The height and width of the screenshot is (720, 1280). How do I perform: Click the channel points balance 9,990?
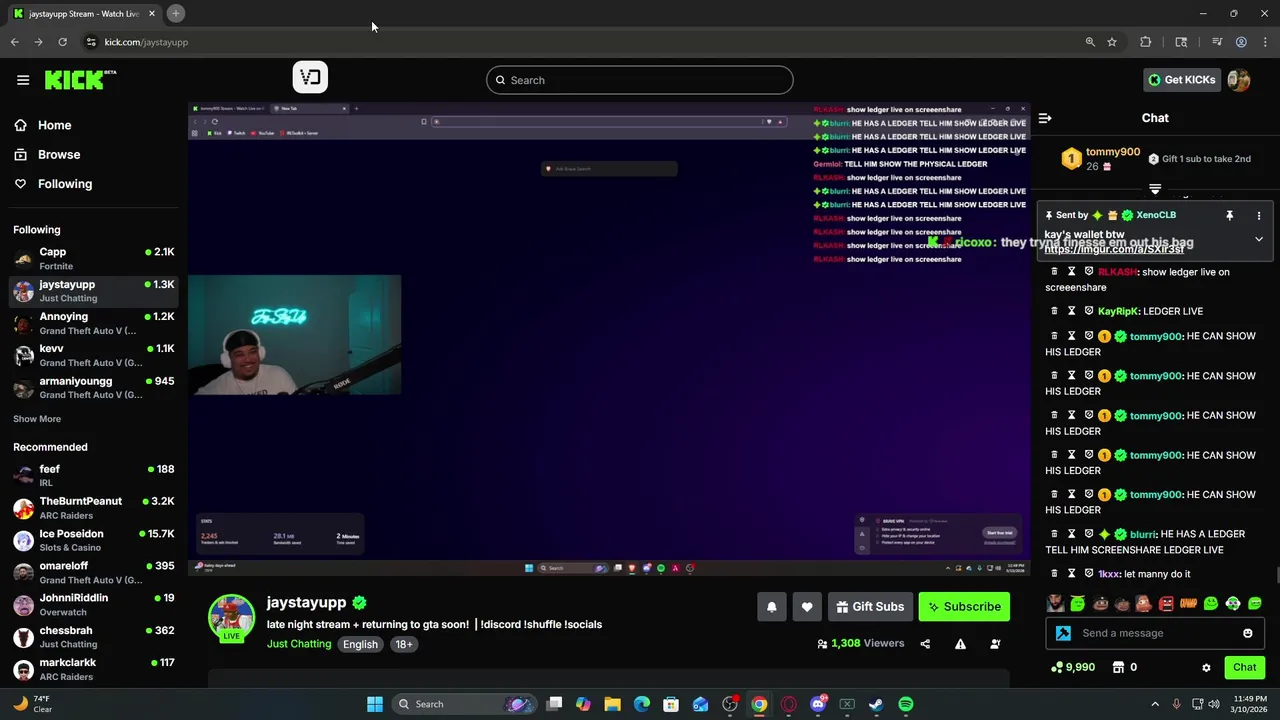(x=1073, y=667)
